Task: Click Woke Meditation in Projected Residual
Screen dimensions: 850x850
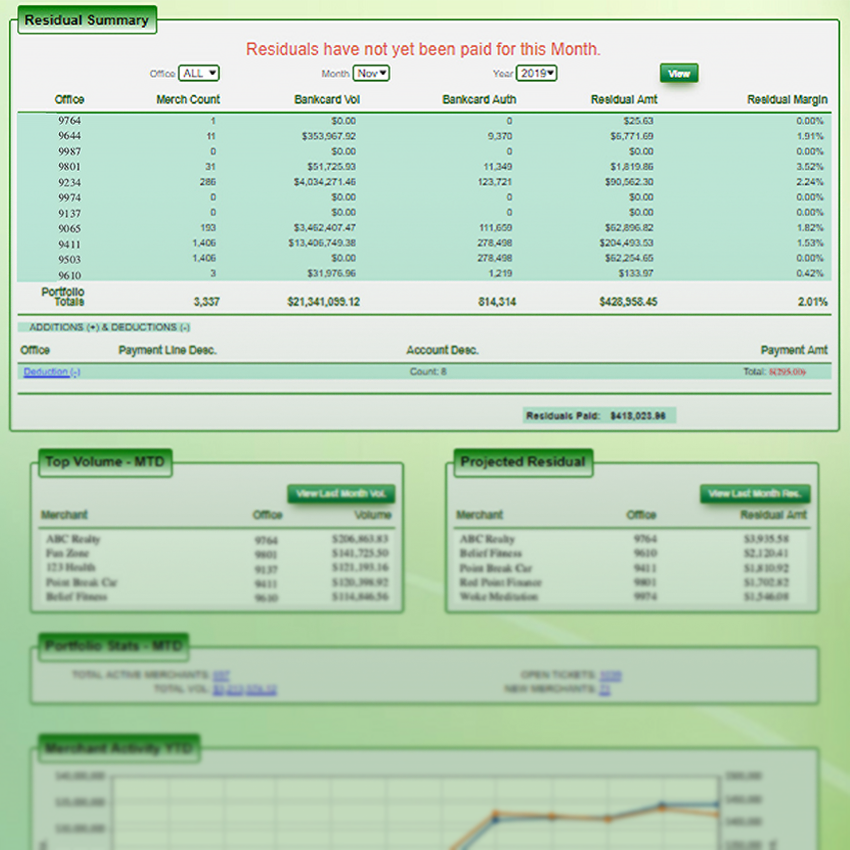Action: [x=499, y=596]
